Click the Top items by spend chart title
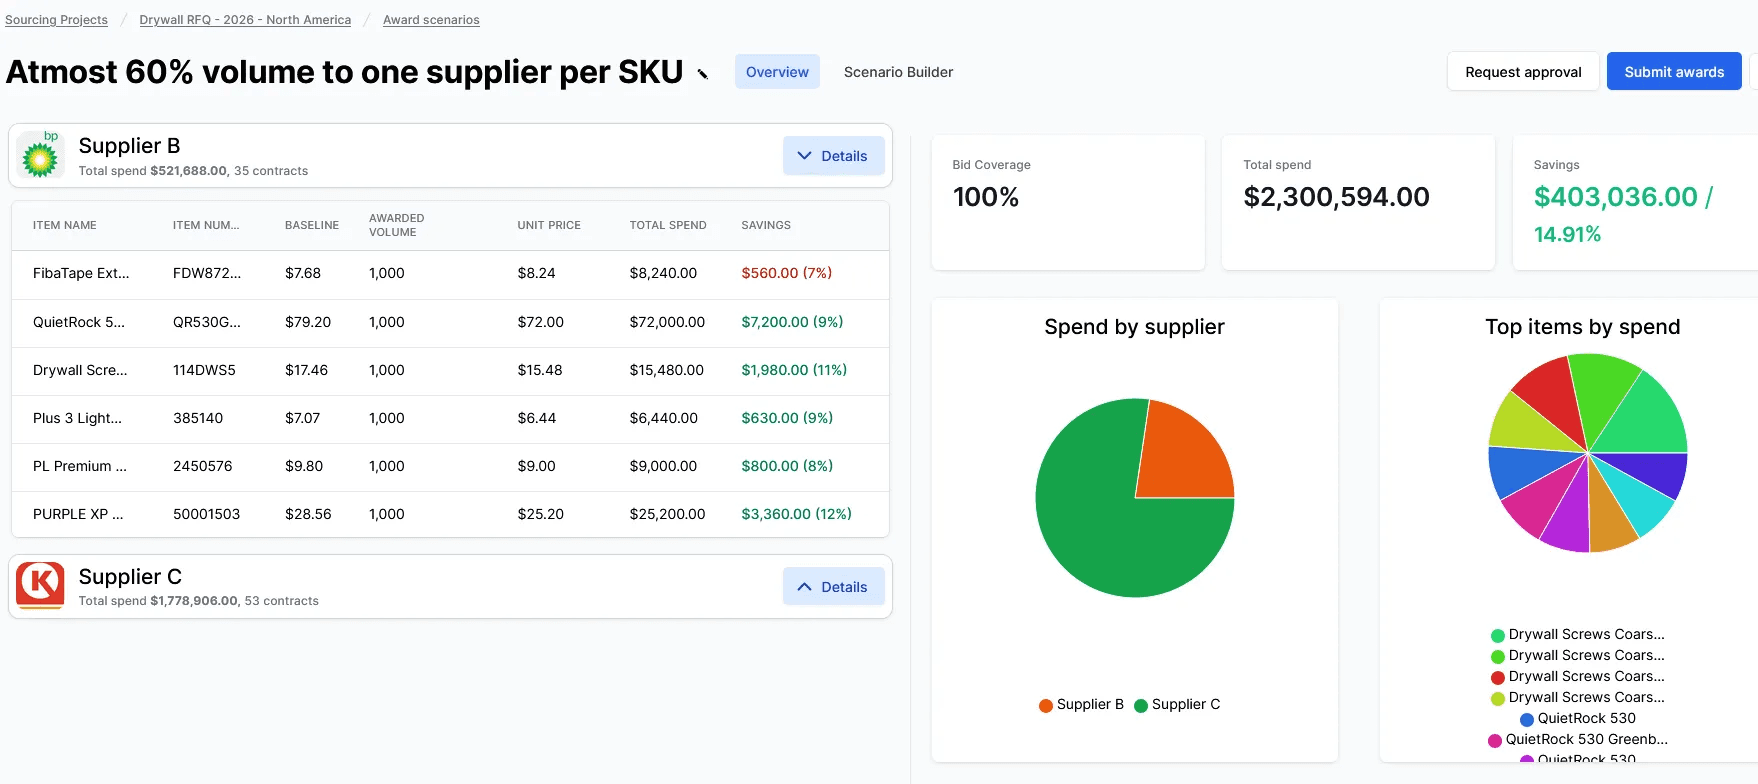The width and height of the screenshot is (1758, 784). [x=1582, y=327]
